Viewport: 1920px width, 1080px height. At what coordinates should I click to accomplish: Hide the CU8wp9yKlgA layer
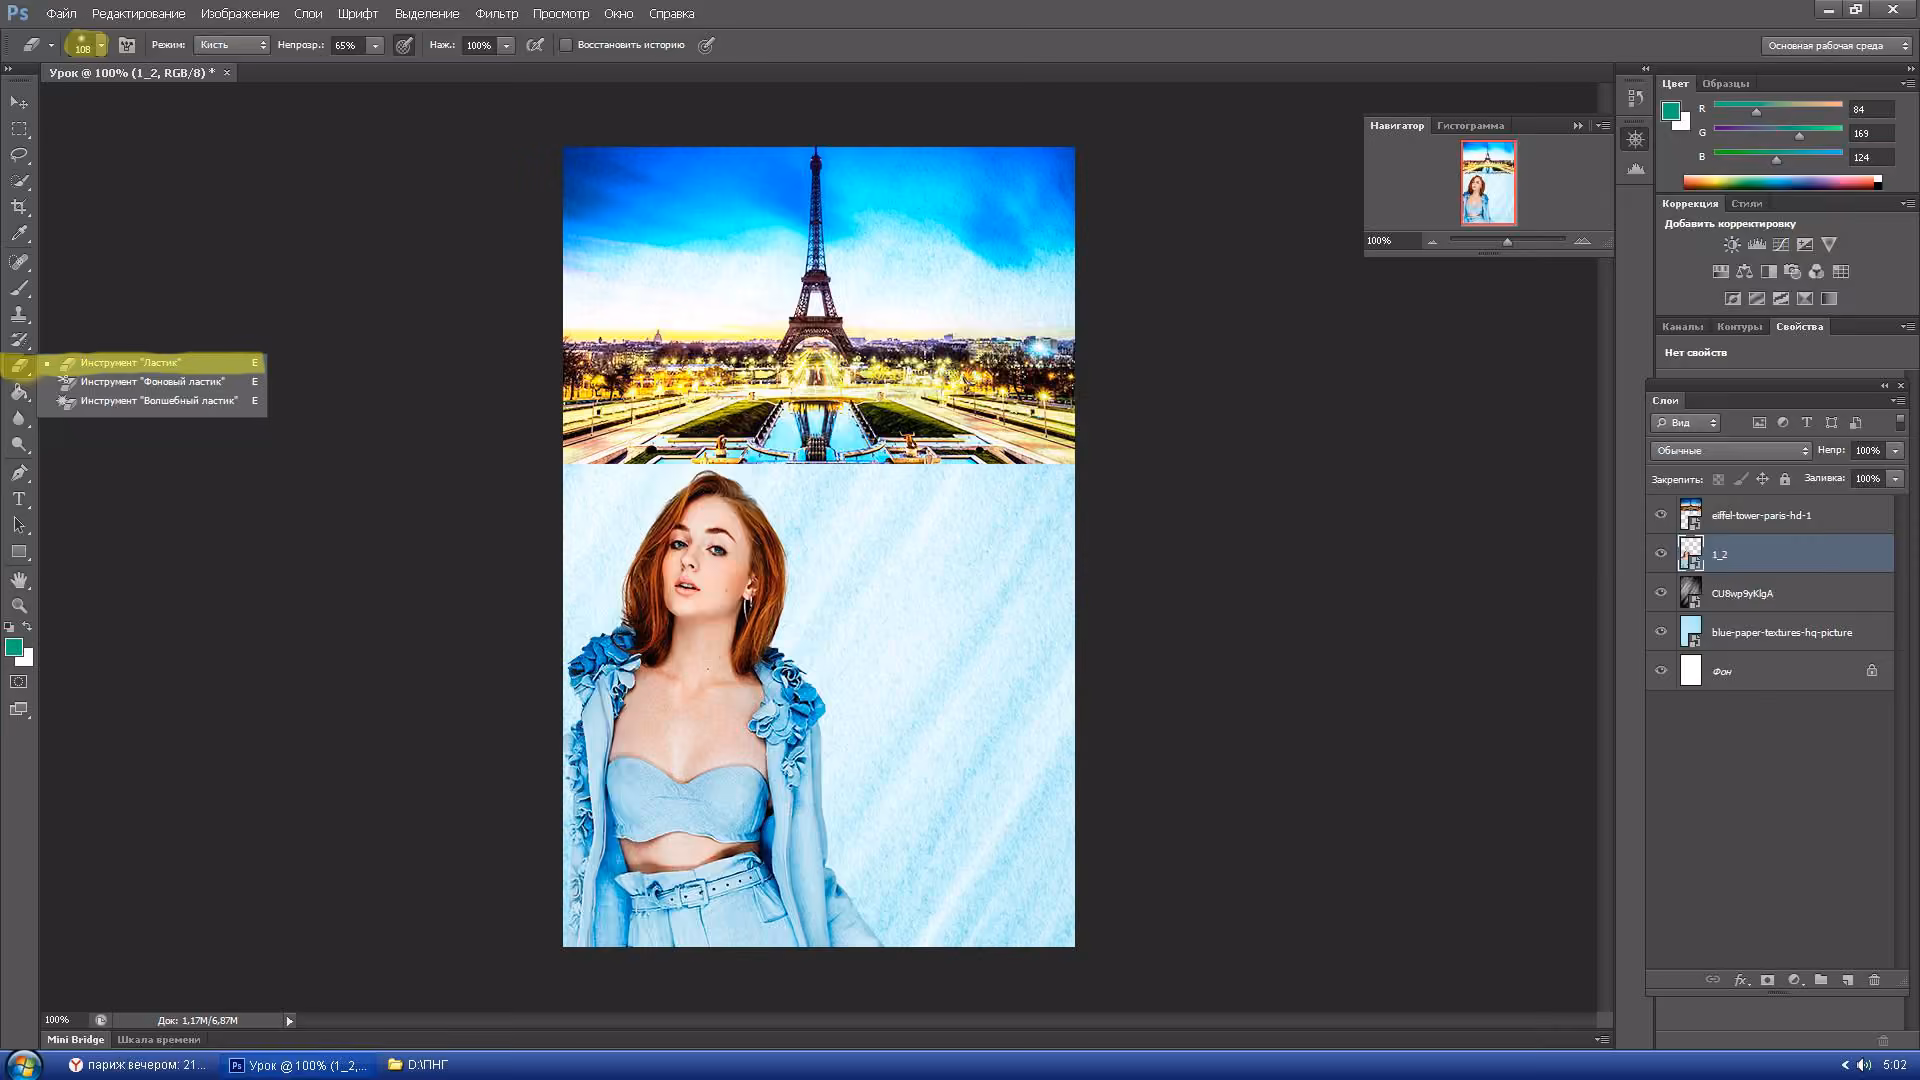pos(1661,593)
